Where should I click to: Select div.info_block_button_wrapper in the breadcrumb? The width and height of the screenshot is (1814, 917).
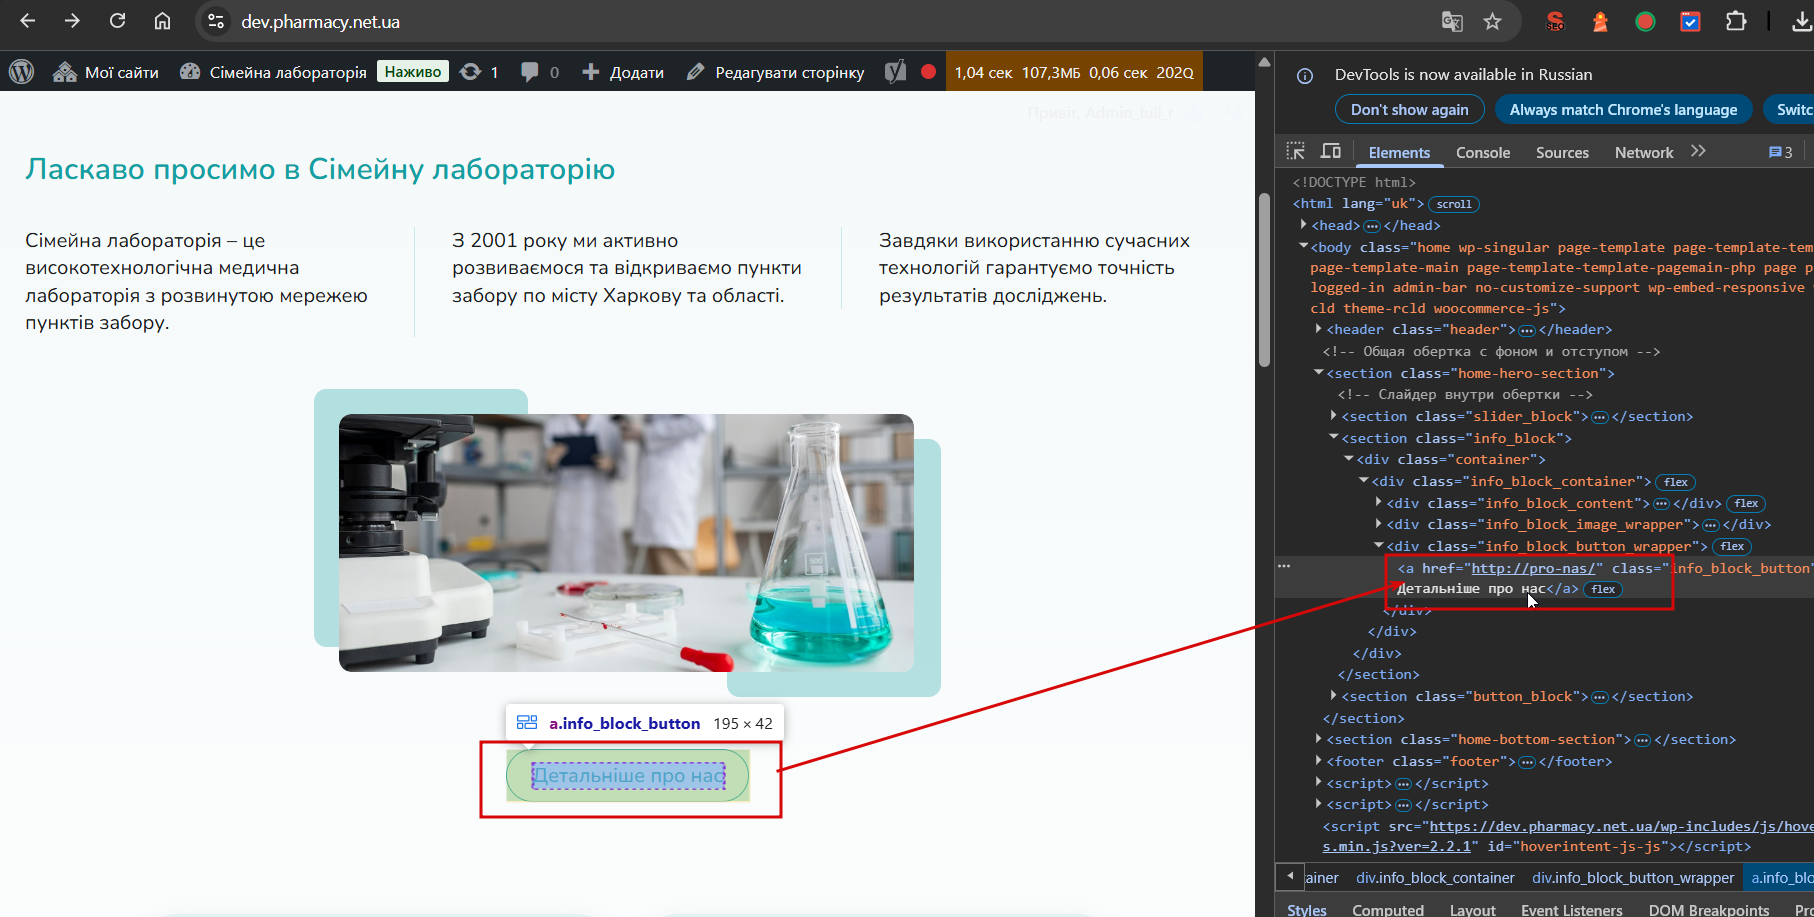1633,878
